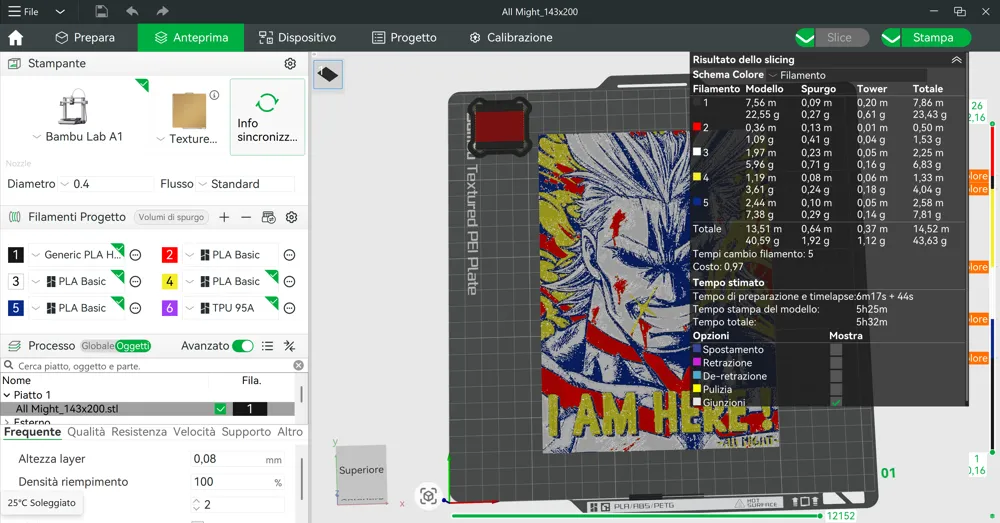Open the File menu
Image resolution: width=1000 pixels, height=523 pixels.
coord(23,11)
